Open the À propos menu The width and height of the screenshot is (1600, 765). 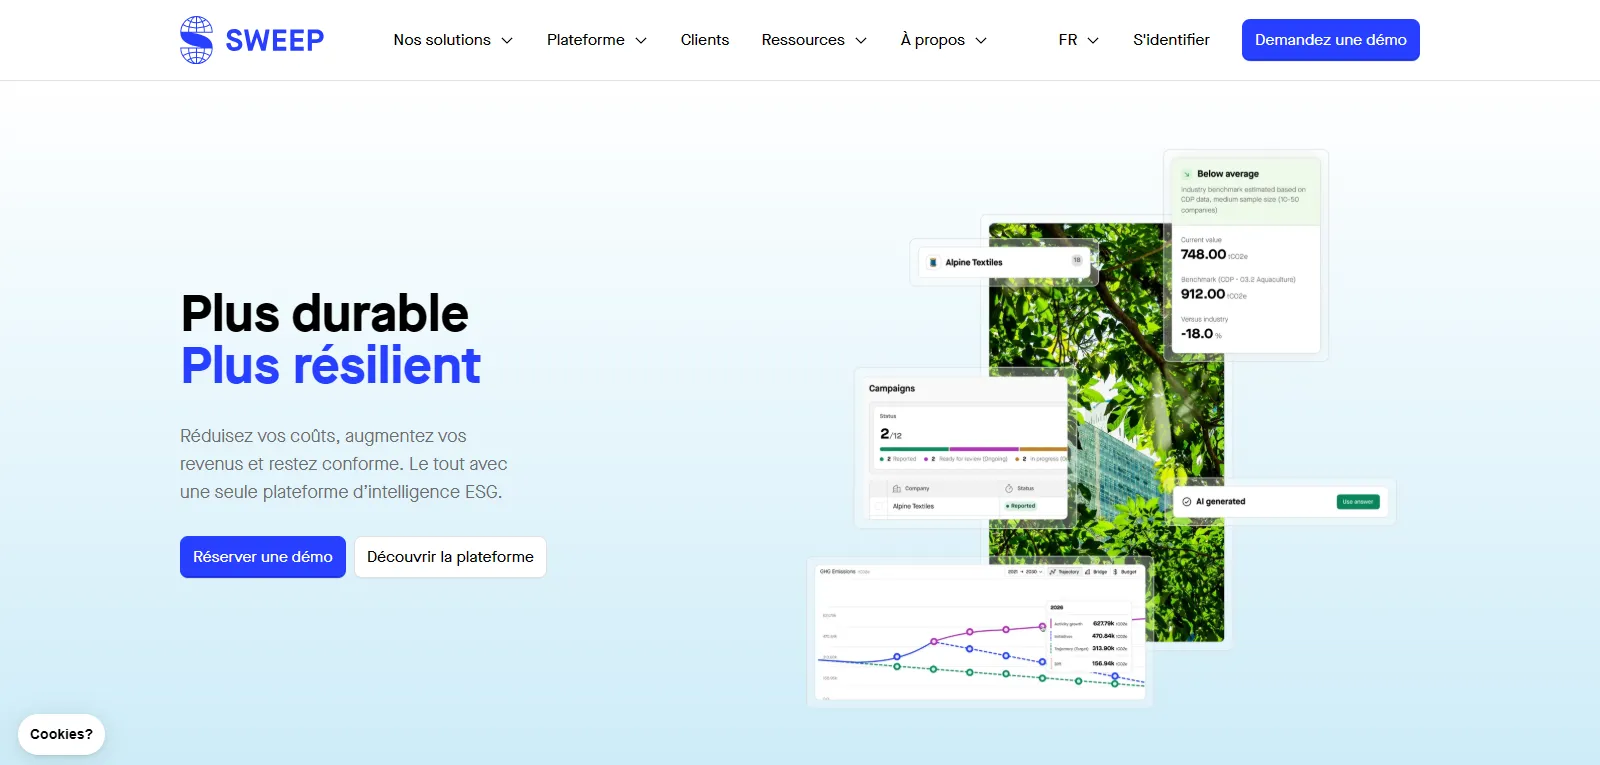coord(944,40)
